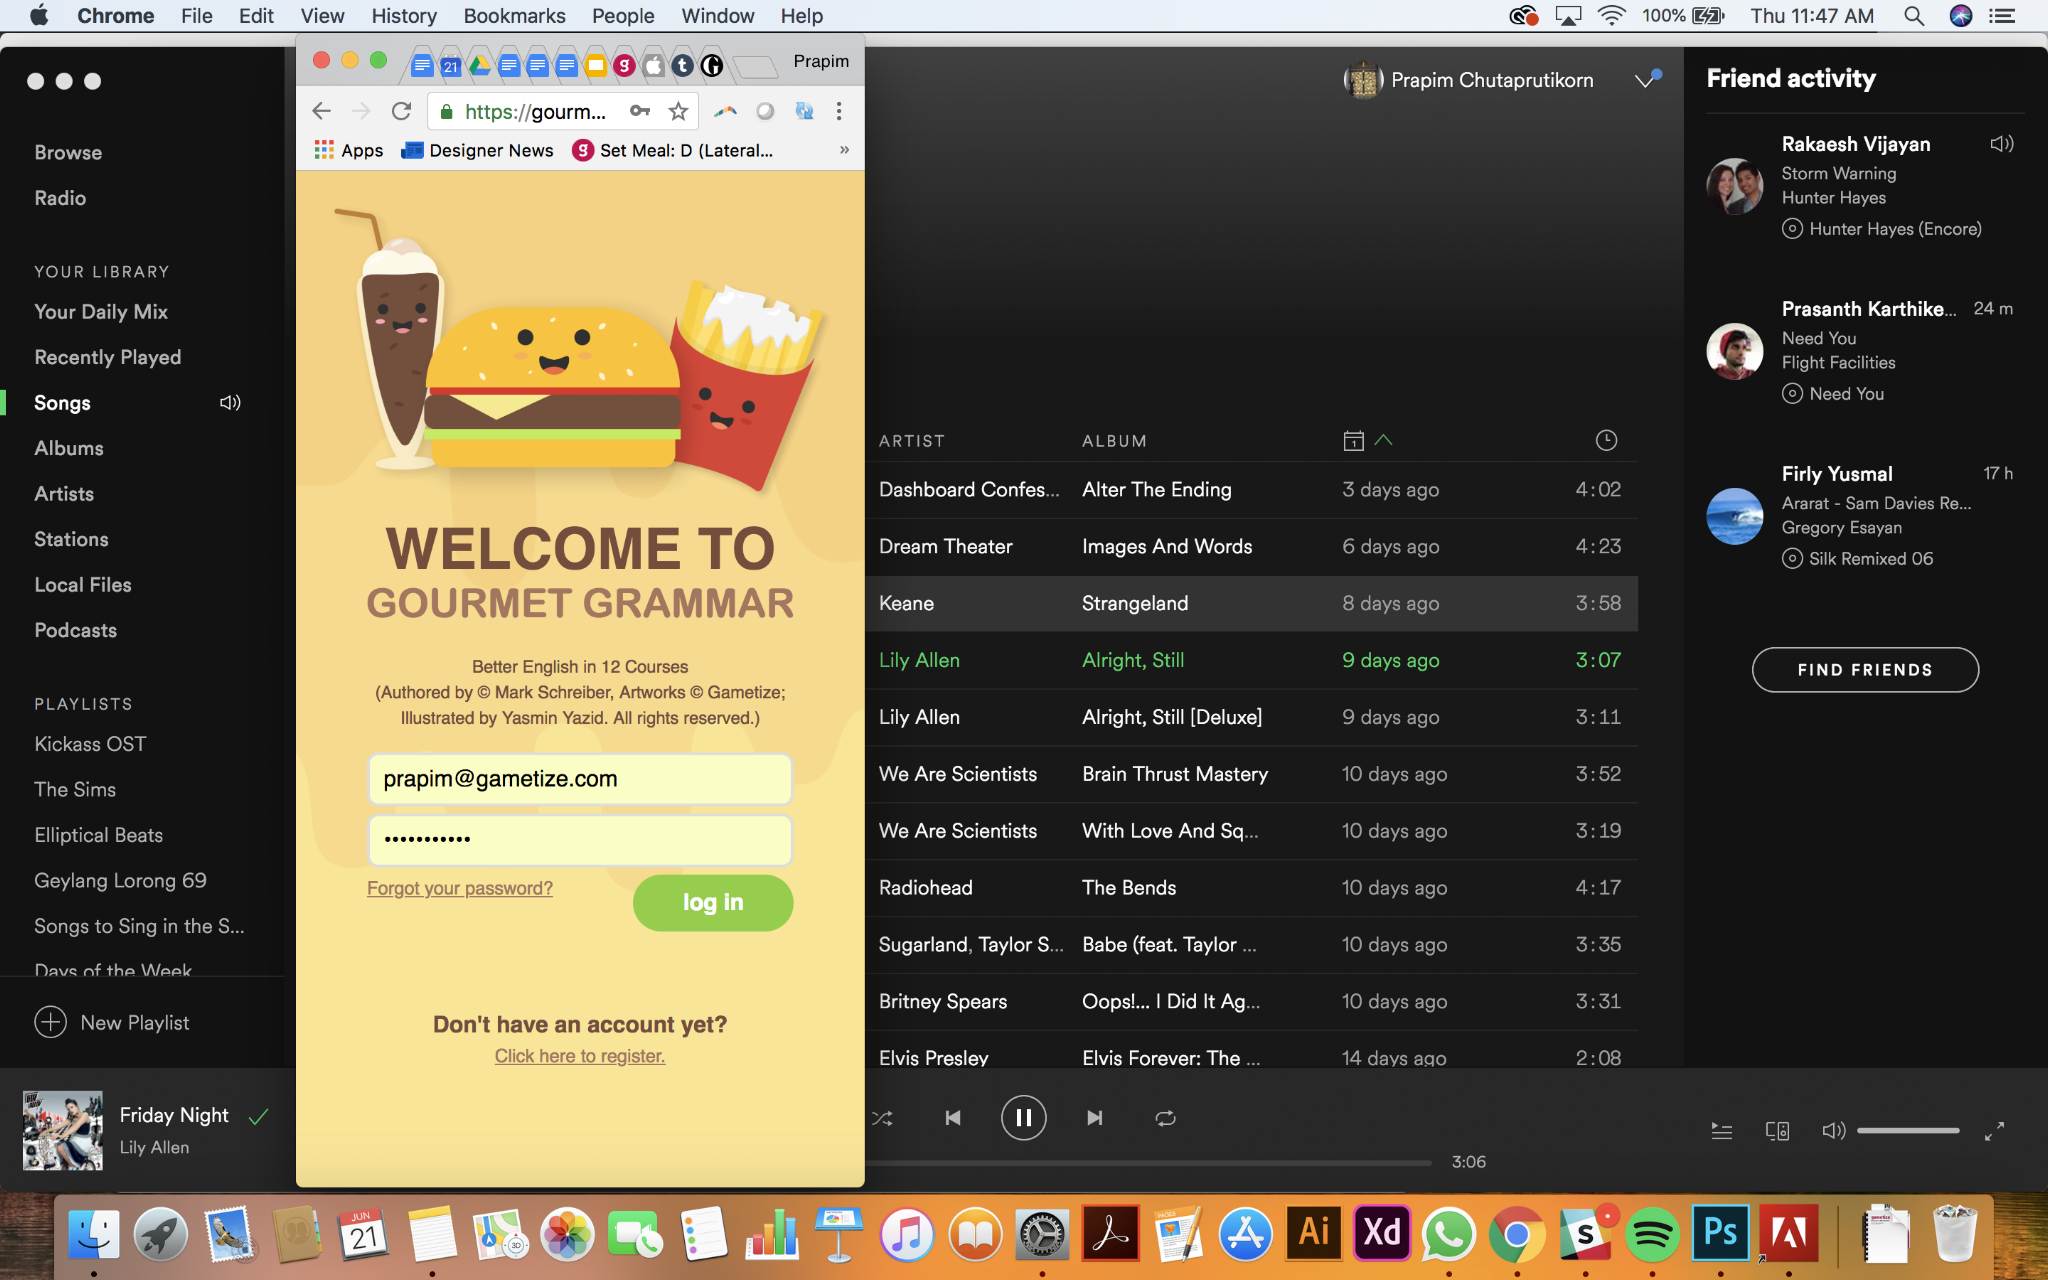Create a New Playlist in Spotify
2048x1280 pixels.
tap(112, 1022)
